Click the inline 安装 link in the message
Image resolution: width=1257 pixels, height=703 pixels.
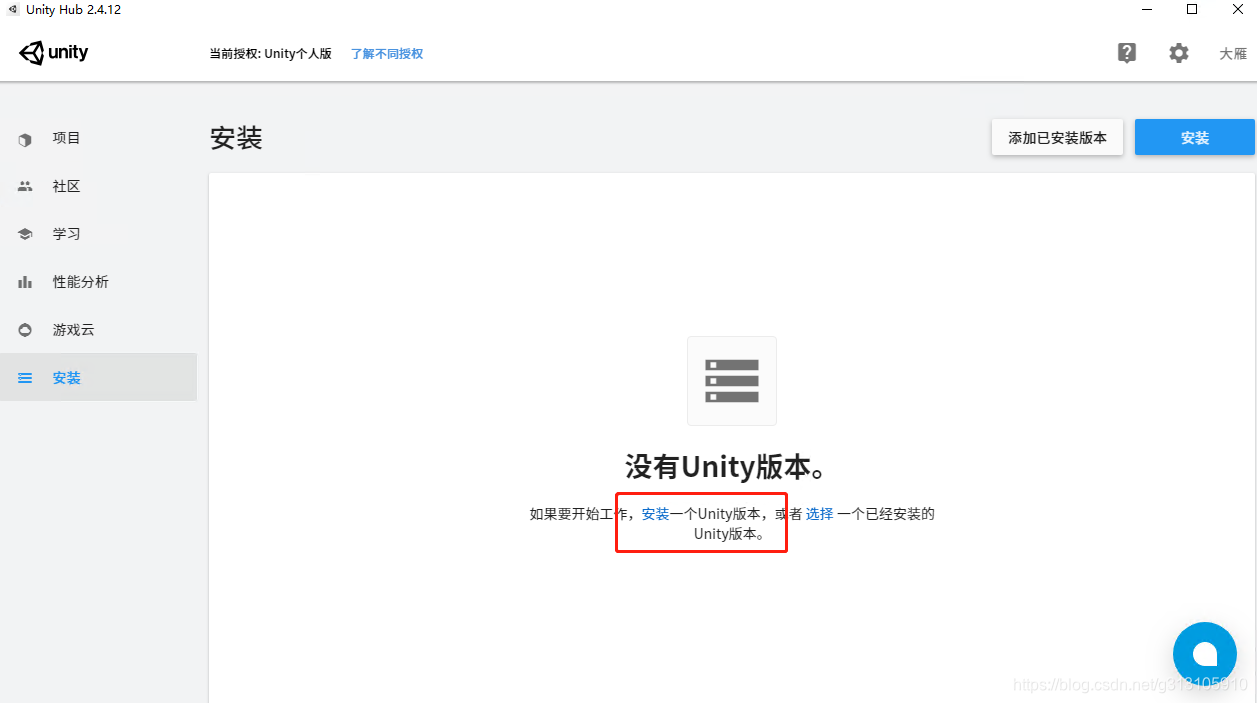(x=656, y=514)
